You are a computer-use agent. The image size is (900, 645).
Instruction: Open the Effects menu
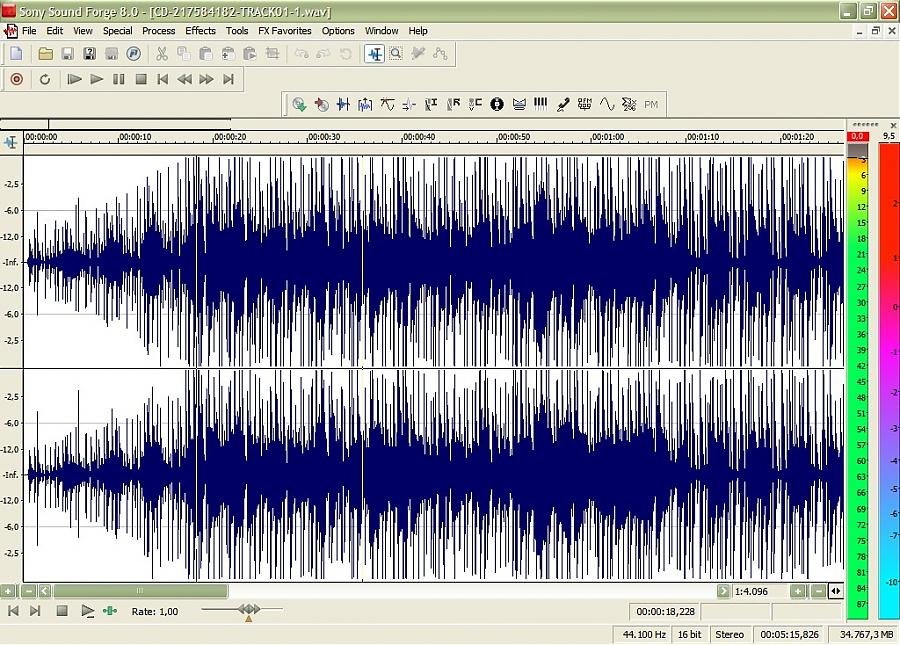pyautogui.click(x=200, y=31)
